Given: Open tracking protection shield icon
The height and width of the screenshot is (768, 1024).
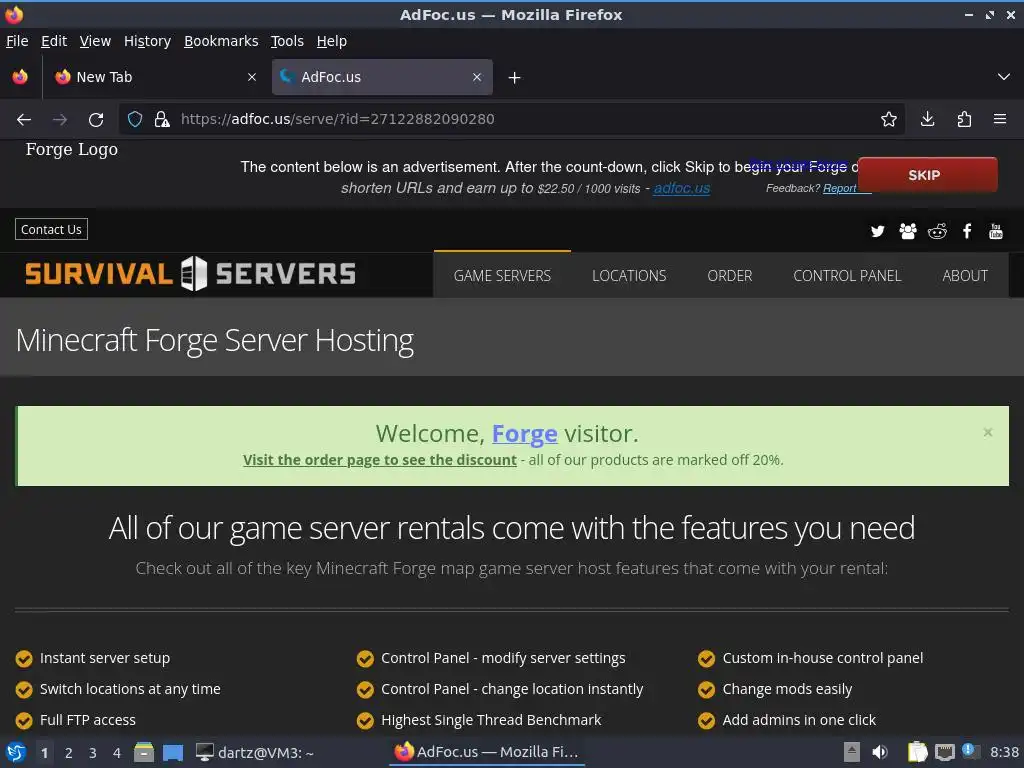Looking at the screenshot, I should tap(135, 119).
